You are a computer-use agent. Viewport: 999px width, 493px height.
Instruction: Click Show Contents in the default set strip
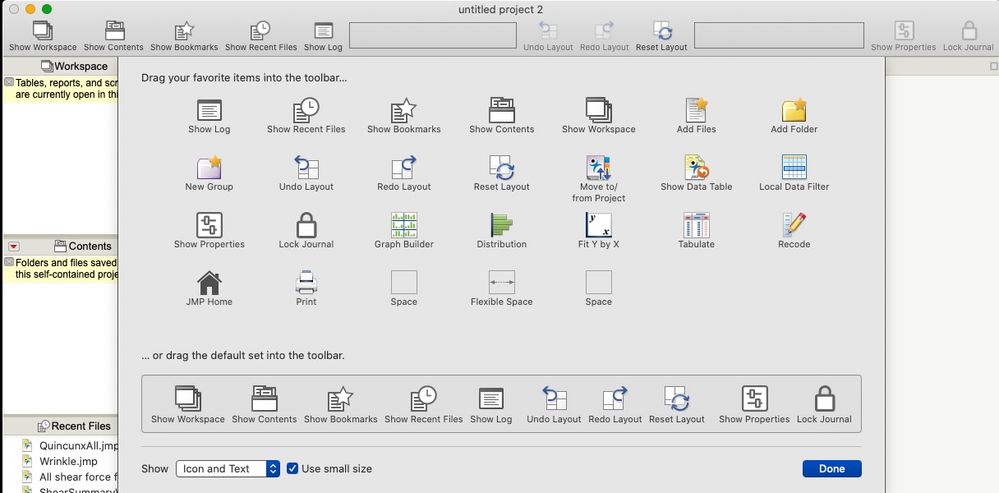(x=264, y=404)
